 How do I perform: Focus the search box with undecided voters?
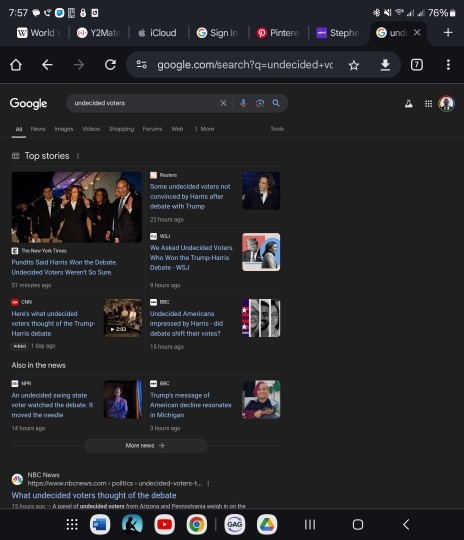145,103
